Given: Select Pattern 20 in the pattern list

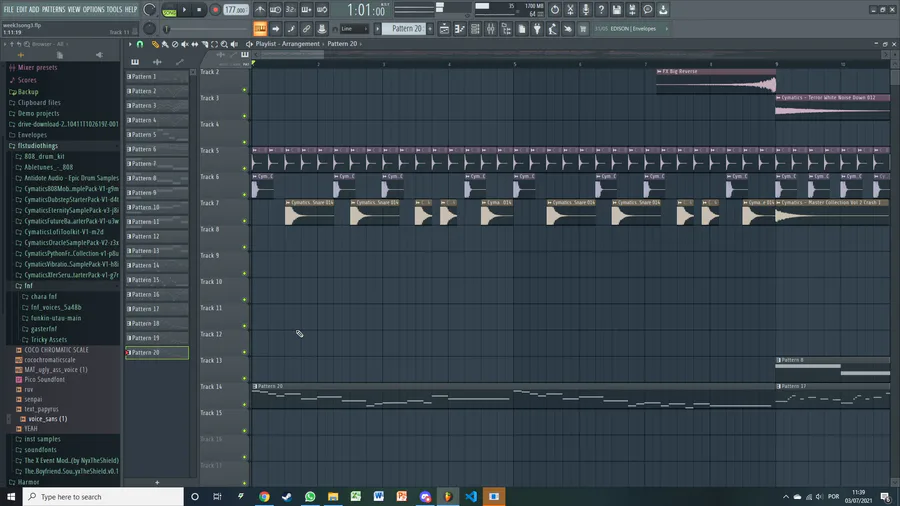Looking at the screenshot, I should coord(157,352).
